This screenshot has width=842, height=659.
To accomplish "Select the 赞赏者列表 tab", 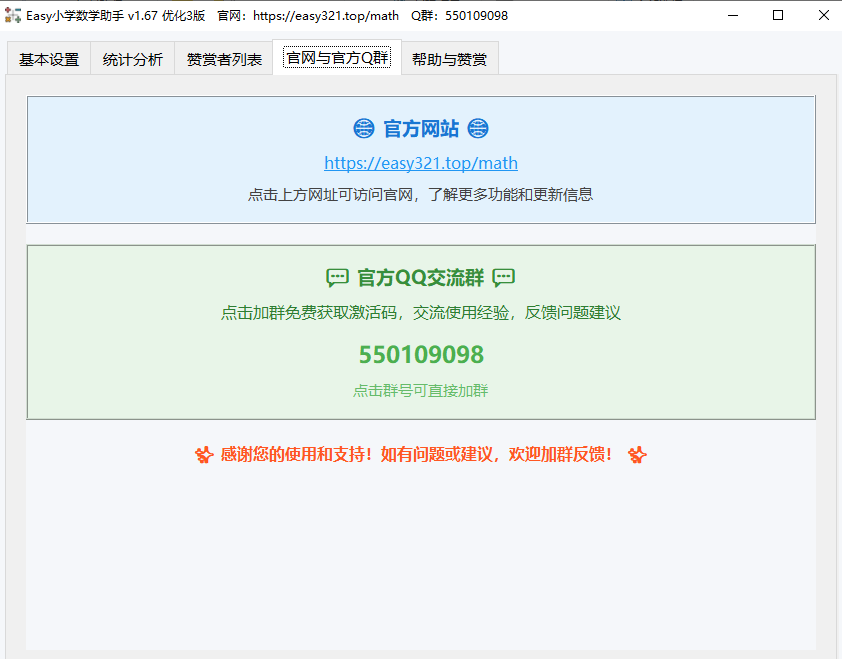I will pos(224,59).
